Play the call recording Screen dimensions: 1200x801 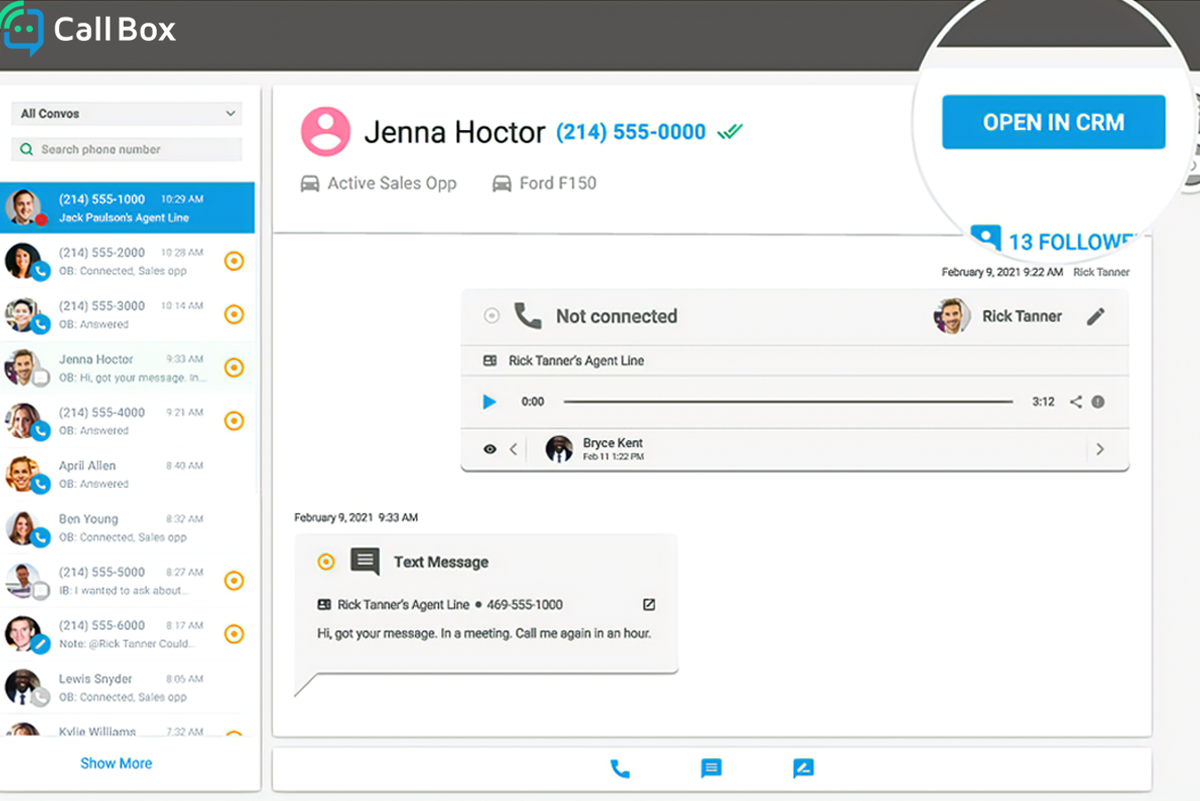click(x=489, y=402)
